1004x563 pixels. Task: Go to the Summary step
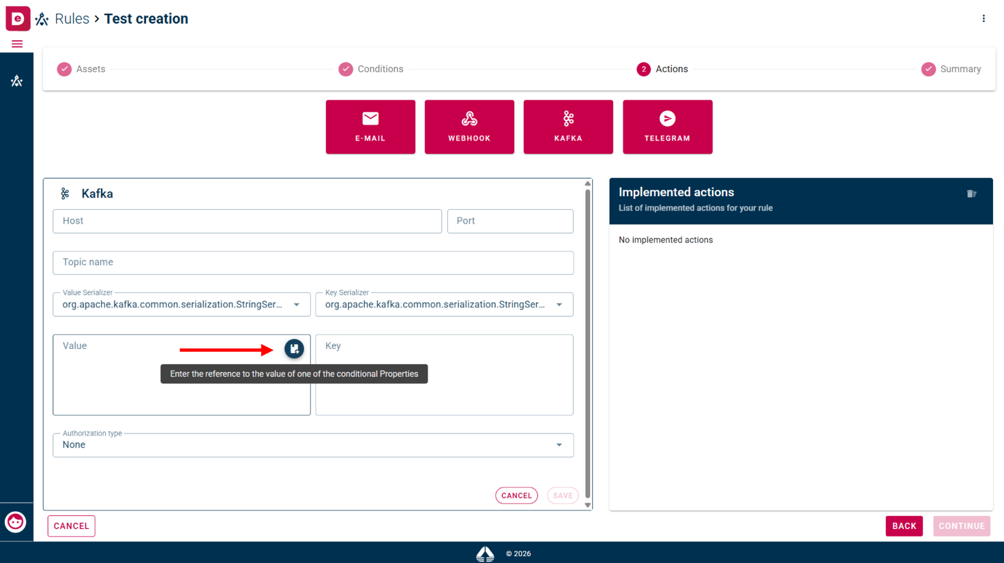pyautogui.click(x=951, y=69)
